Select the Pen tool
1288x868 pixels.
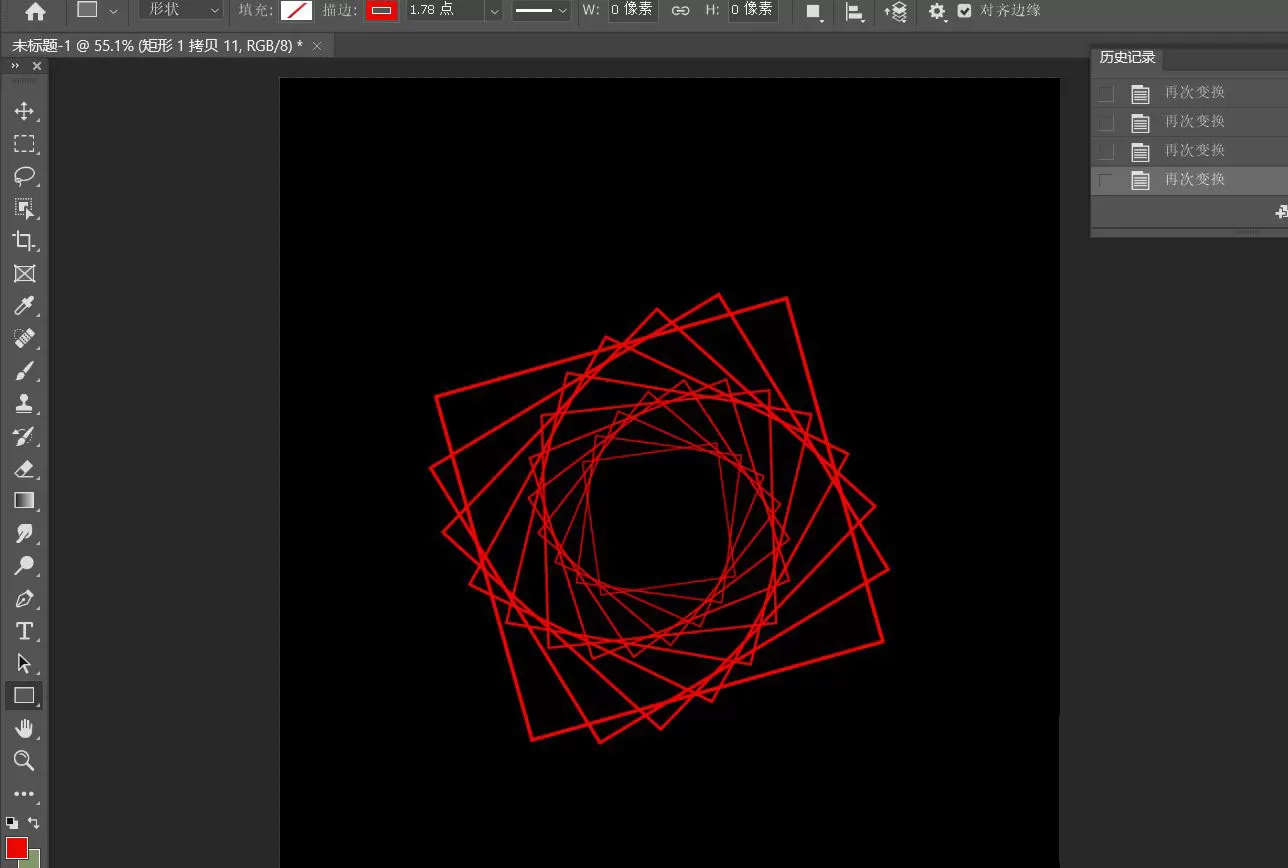(24, 599)
